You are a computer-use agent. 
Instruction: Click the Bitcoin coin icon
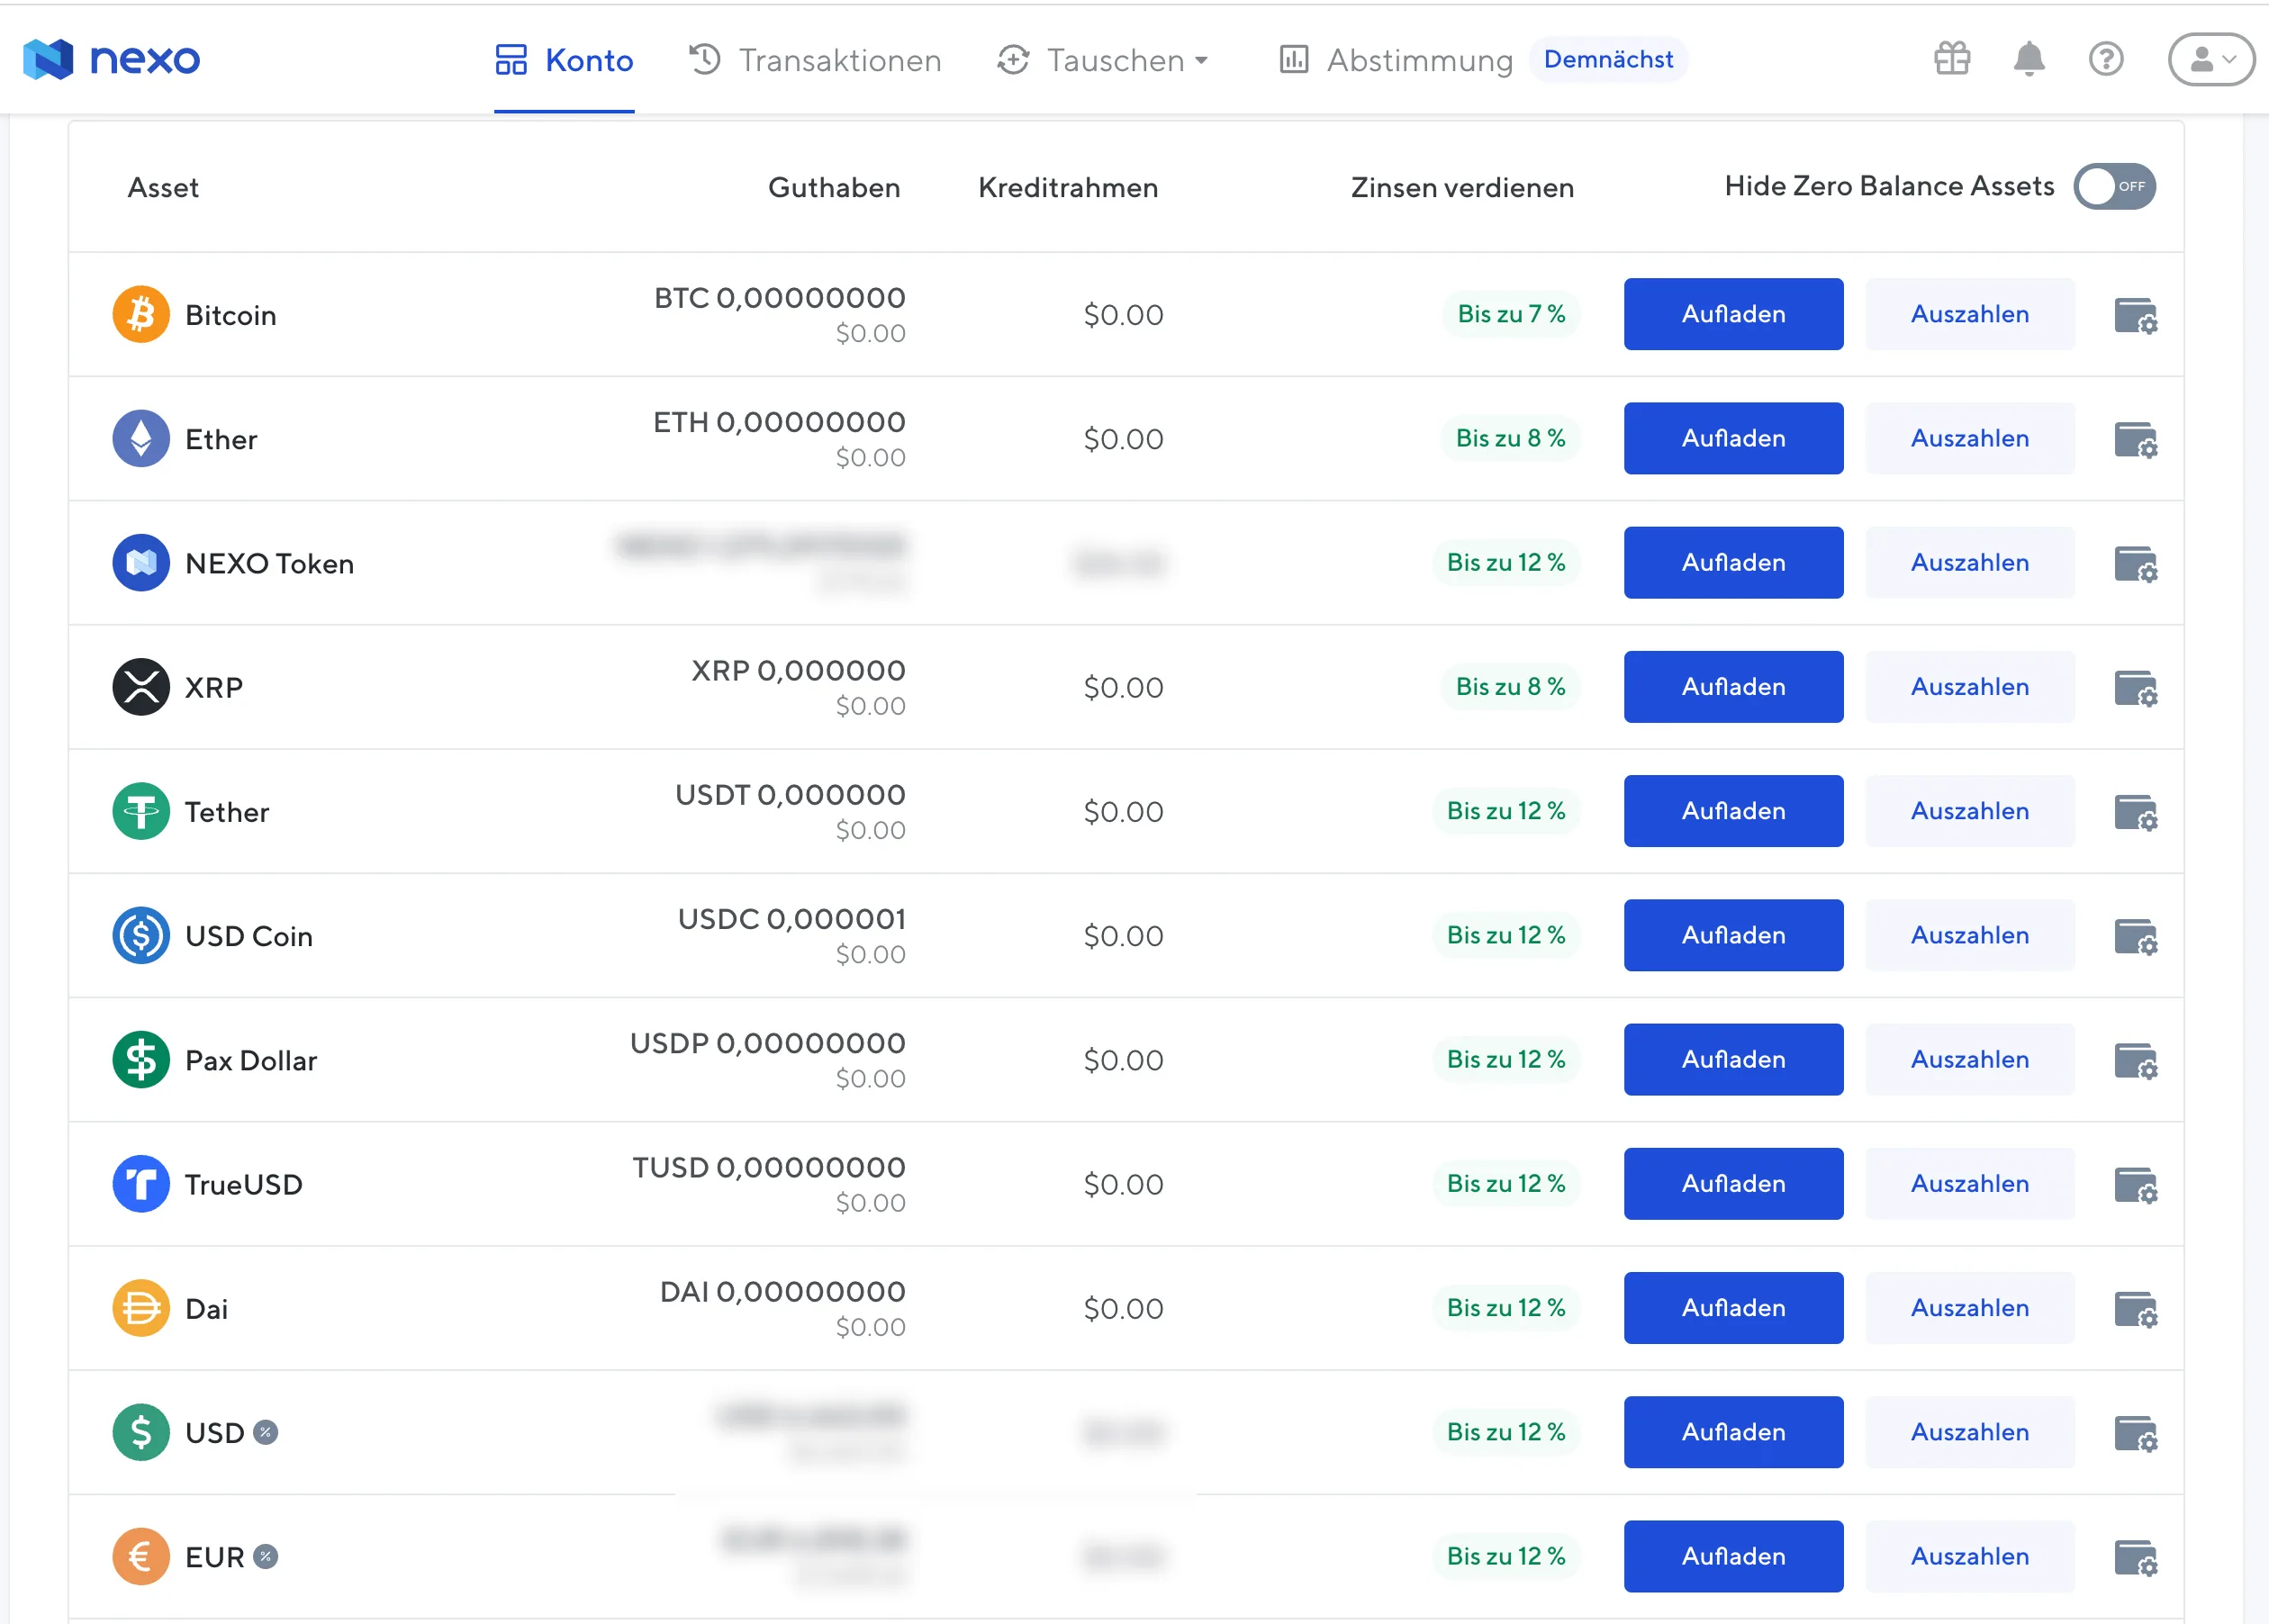pyautogui.click(x=141, y=314)
